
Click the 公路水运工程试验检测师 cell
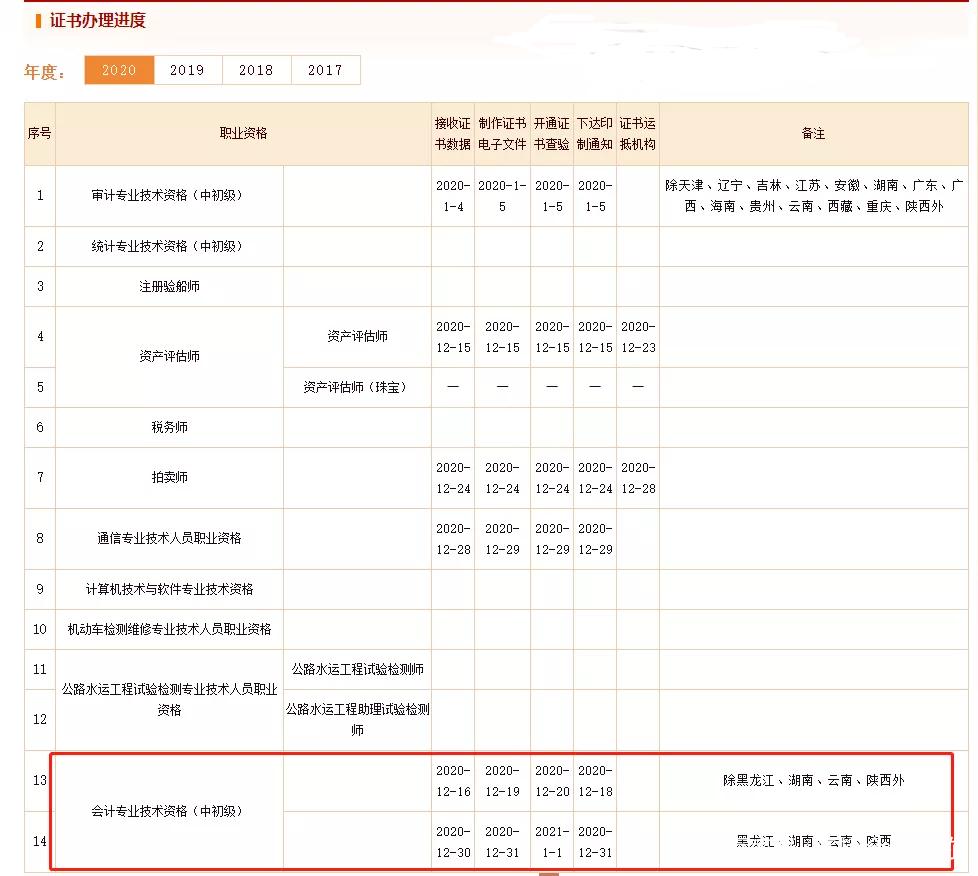point(357,669)
